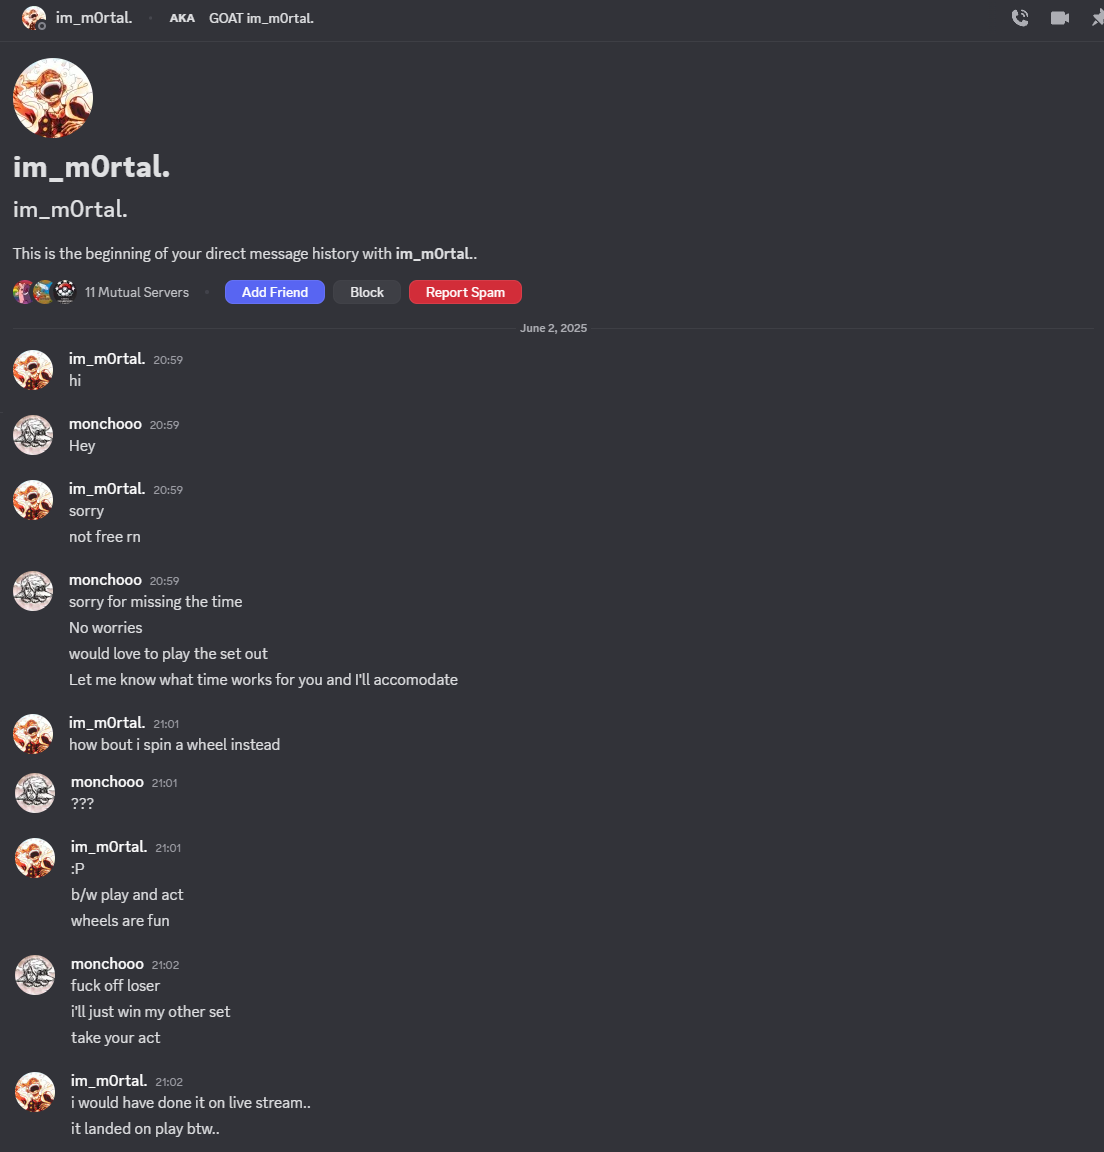Click im_m0rtal. avatar next to 'how bout i spin' message

tap(33, 734)
